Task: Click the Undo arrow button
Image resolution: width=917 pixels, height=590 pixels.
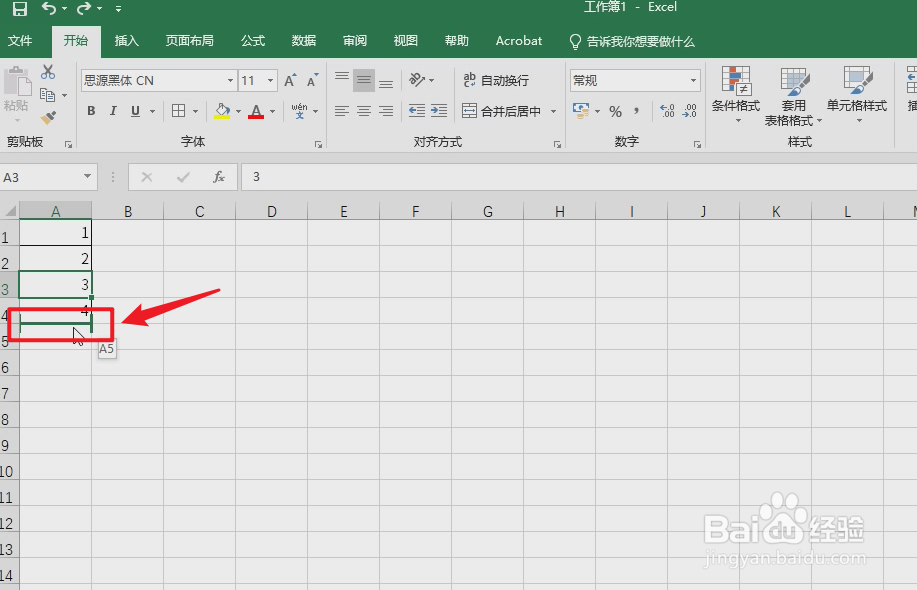Action: (48, 7)
